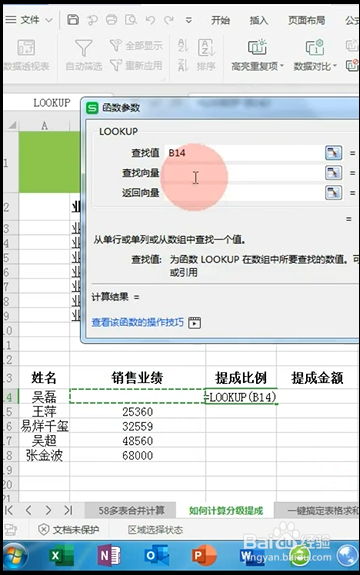
Task: Select the cell with name 易烊千玺
Action: click(x=44, y=426)
